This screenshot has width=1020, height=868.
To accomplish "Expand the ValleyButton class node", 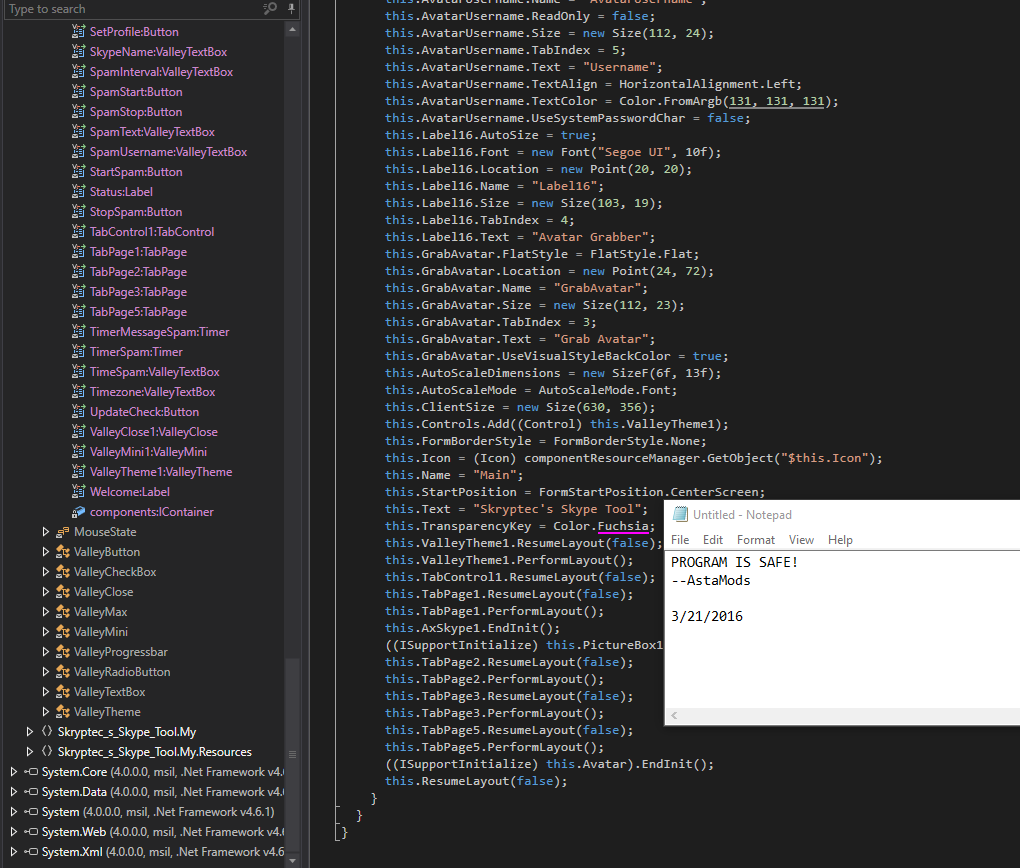I will click(x=46, y=552).
